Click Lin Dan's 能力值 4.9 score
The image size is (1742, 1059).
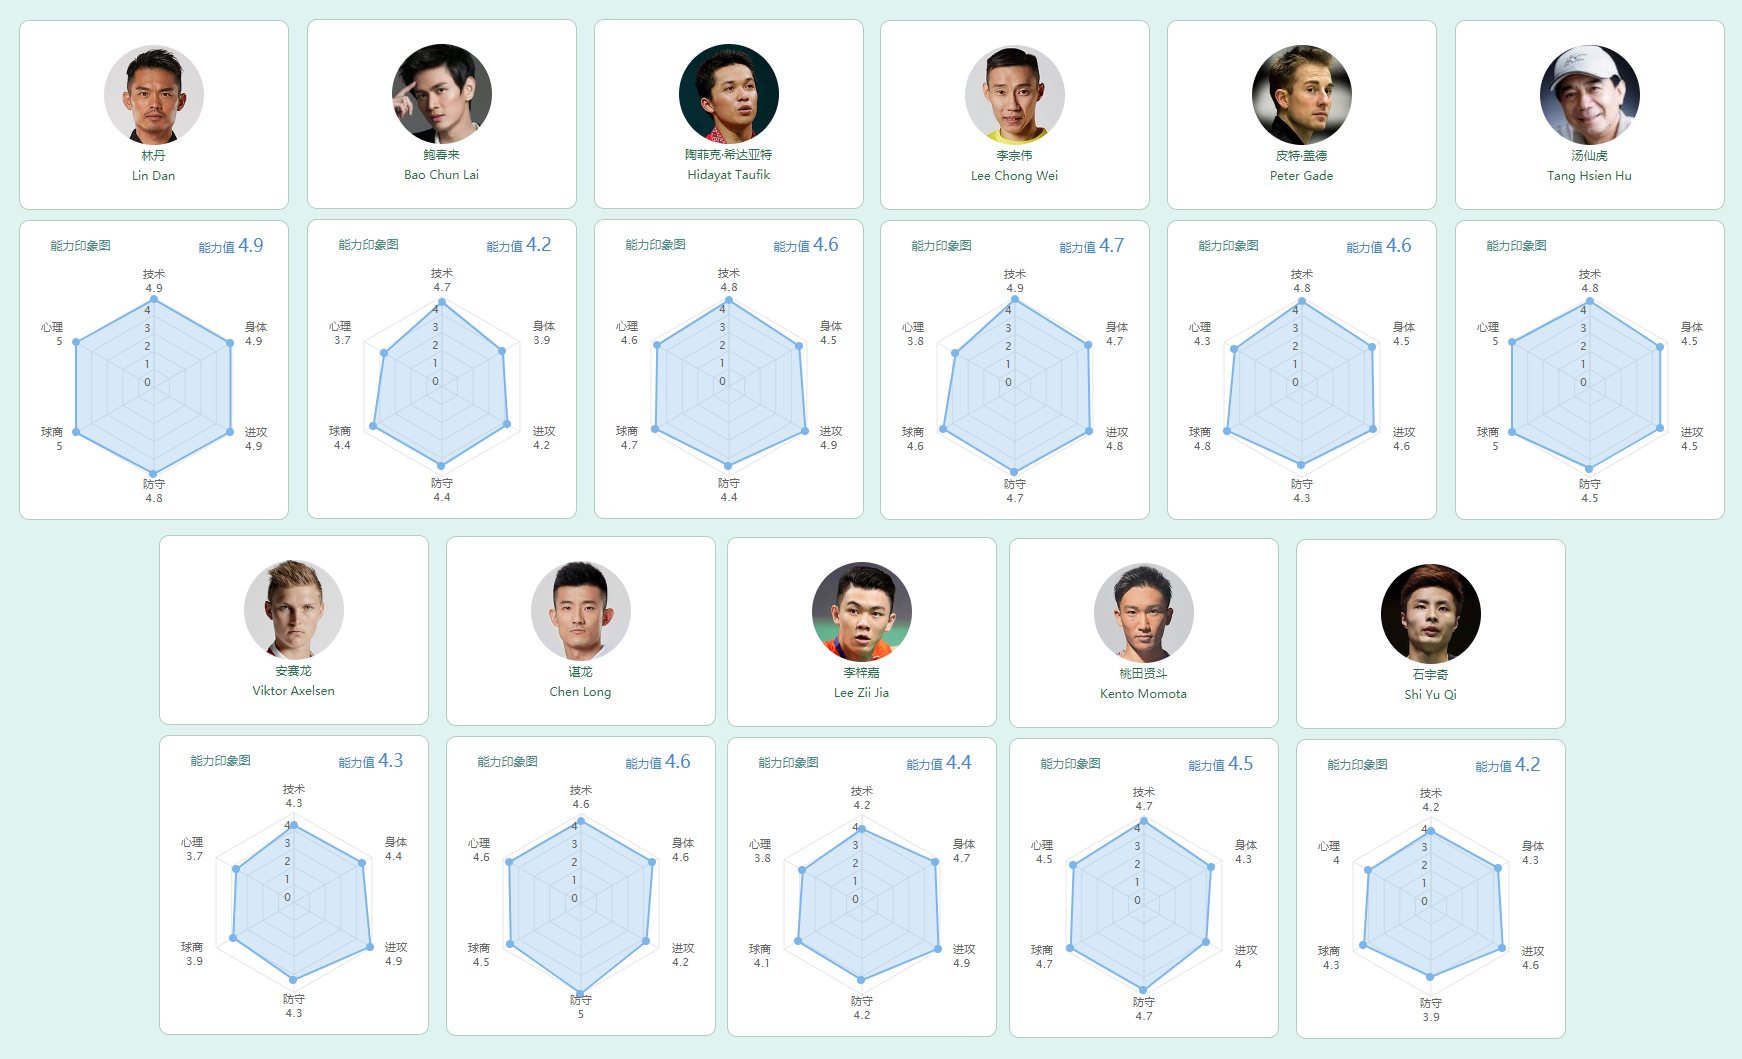tap(231, 246)
